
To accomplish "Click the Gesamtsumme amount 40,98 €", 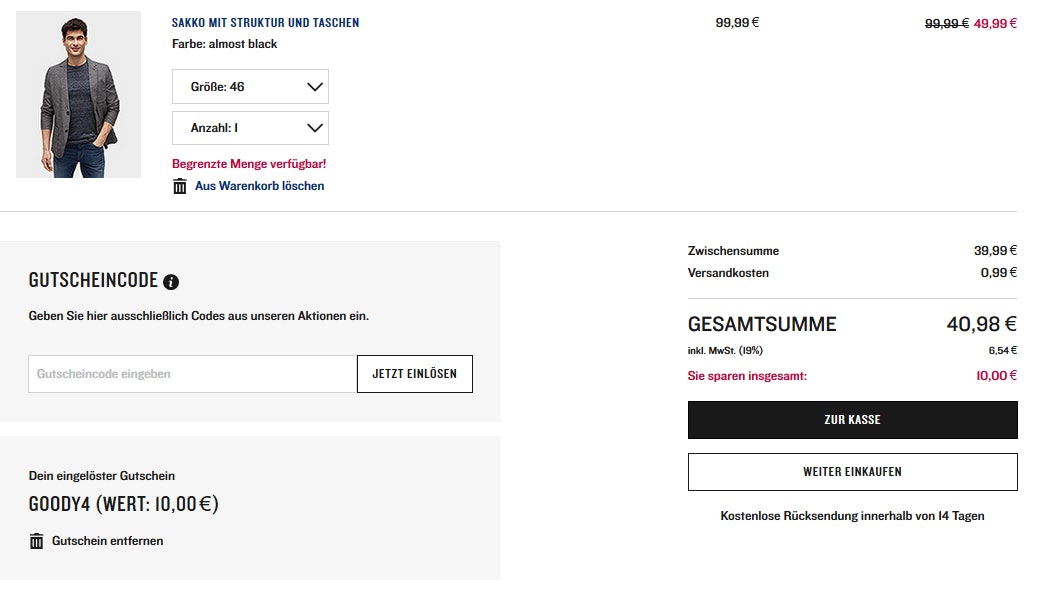I will point(981,324).
